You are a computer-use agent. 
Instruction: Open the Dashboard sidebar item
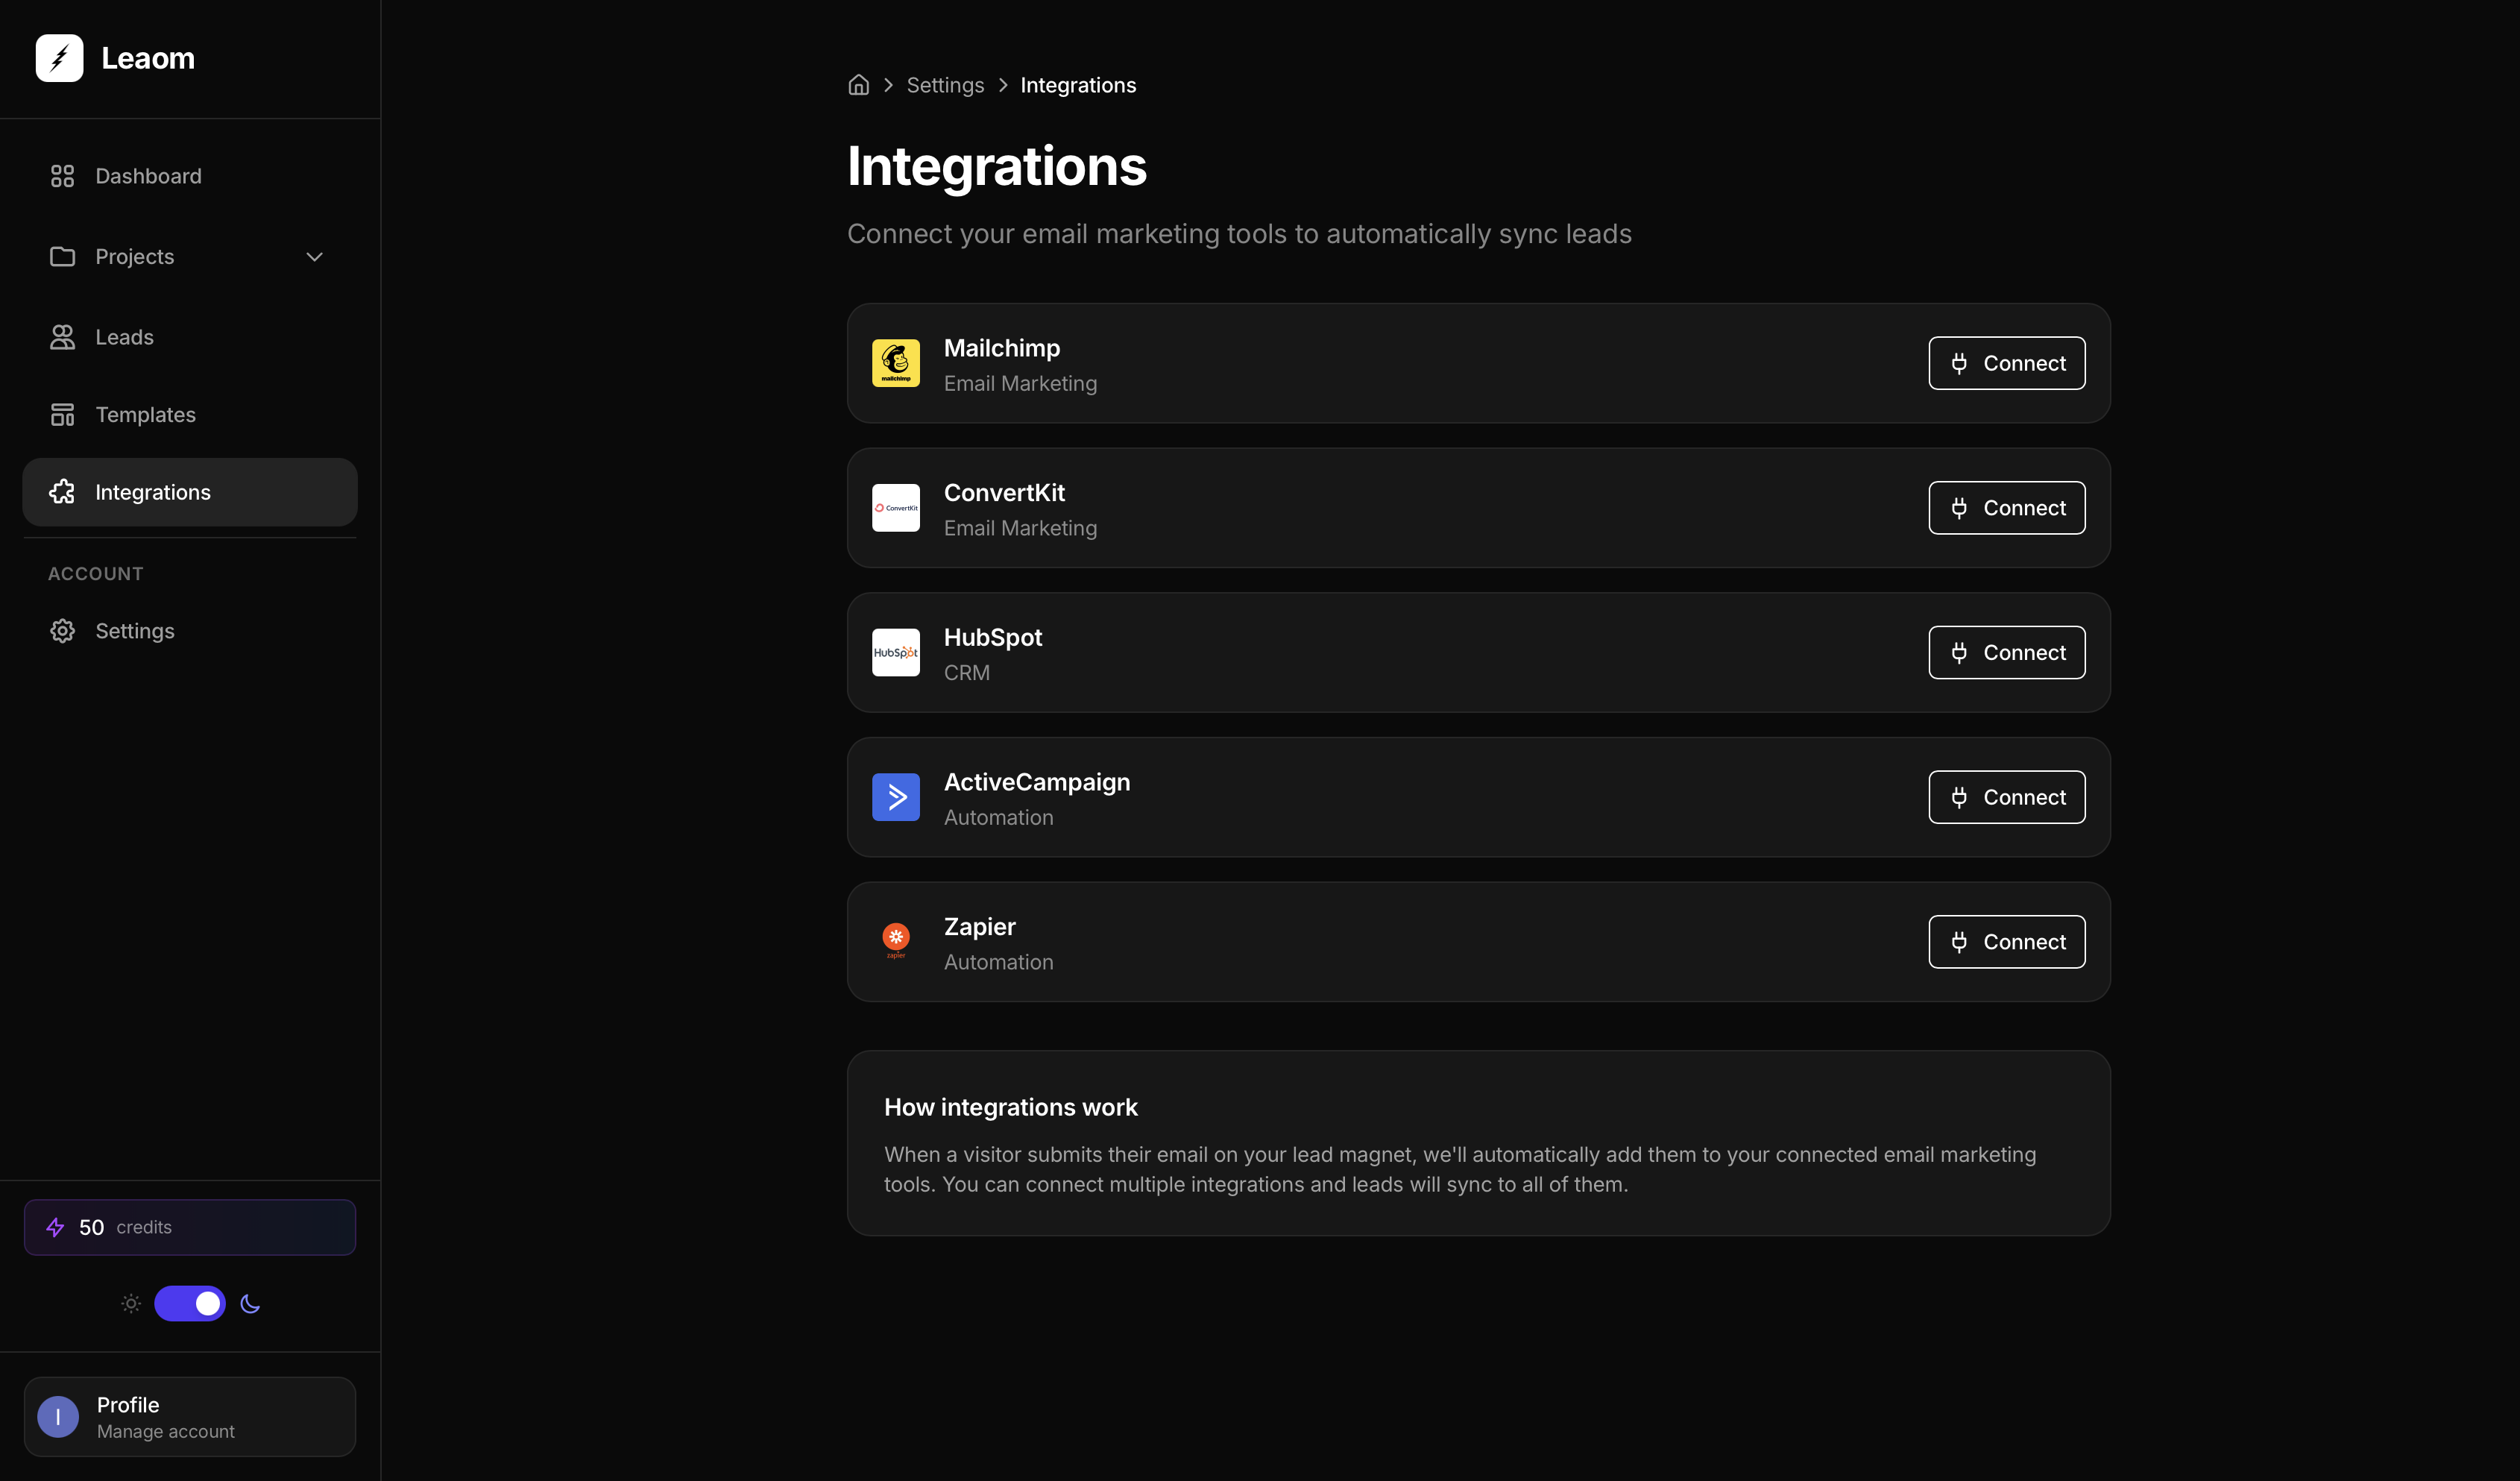[x=148, y=176]
